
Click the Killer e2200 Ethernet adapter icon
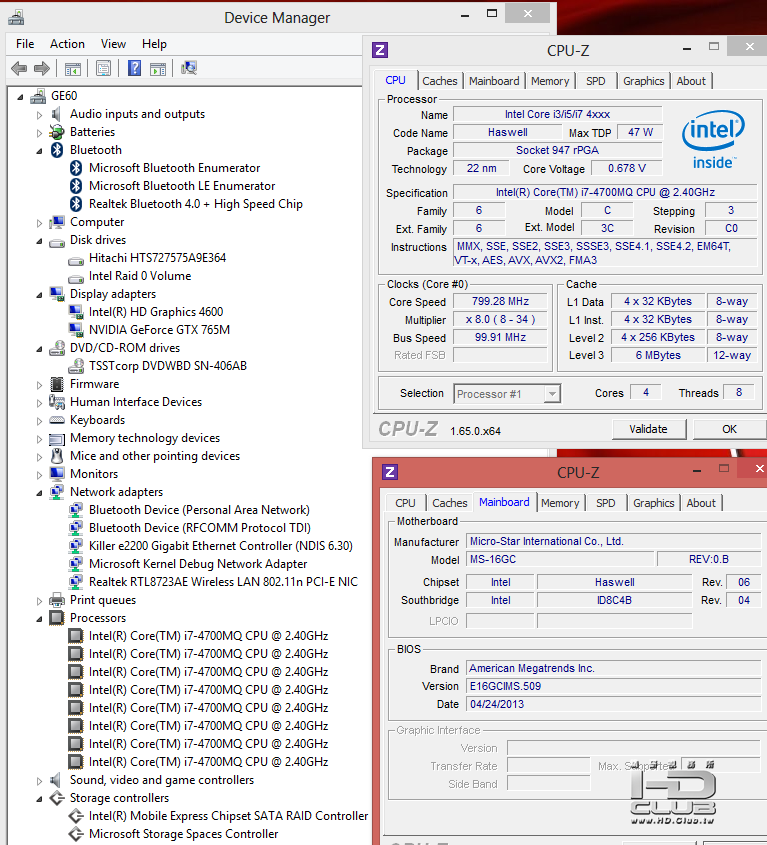(x=76, y=546)
